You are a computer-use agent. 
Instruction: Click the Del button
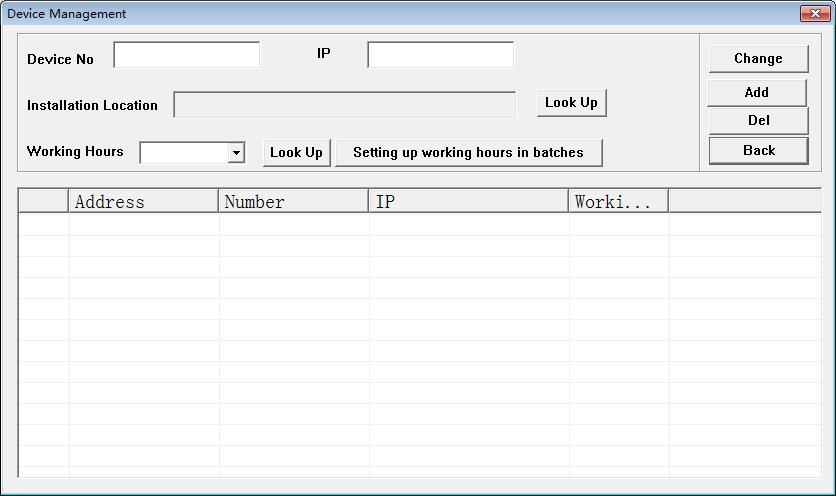[758, 121]
